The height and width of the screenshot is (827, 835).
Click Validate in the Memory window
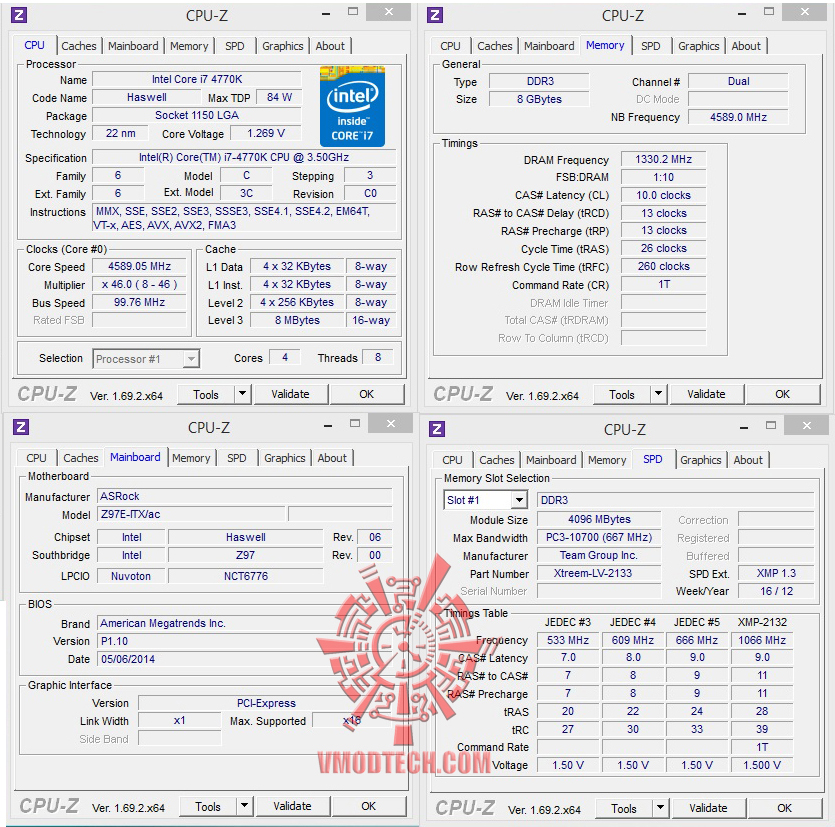pos(706,394)
